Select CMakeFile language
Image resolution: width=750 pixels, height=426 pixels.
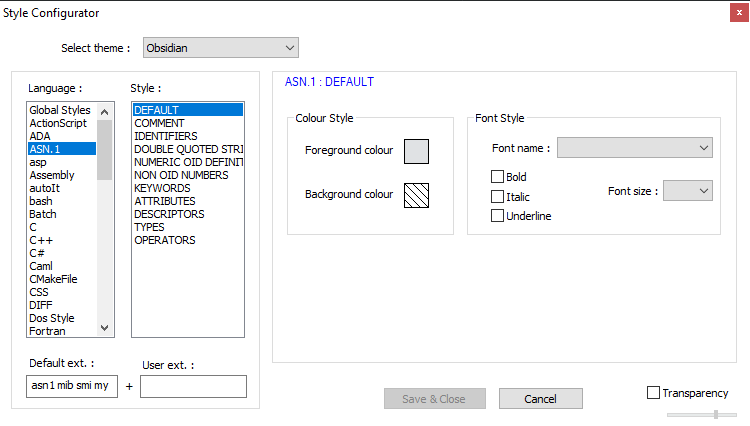click(62, 279)
